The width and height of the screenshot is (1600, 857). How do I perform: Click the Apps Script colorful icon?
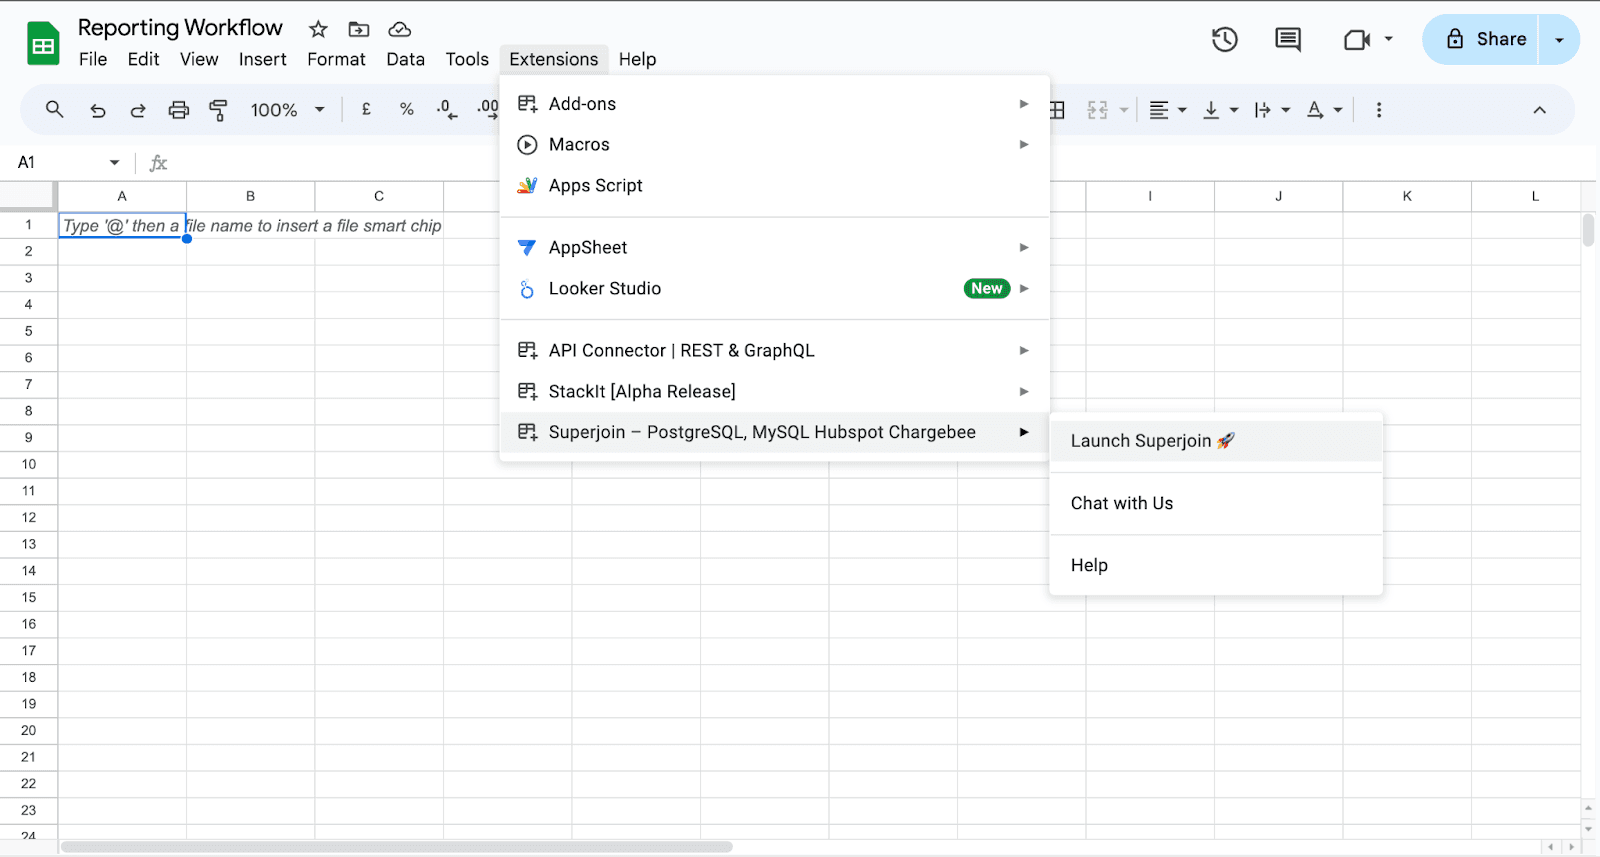[x=527, y=185]
